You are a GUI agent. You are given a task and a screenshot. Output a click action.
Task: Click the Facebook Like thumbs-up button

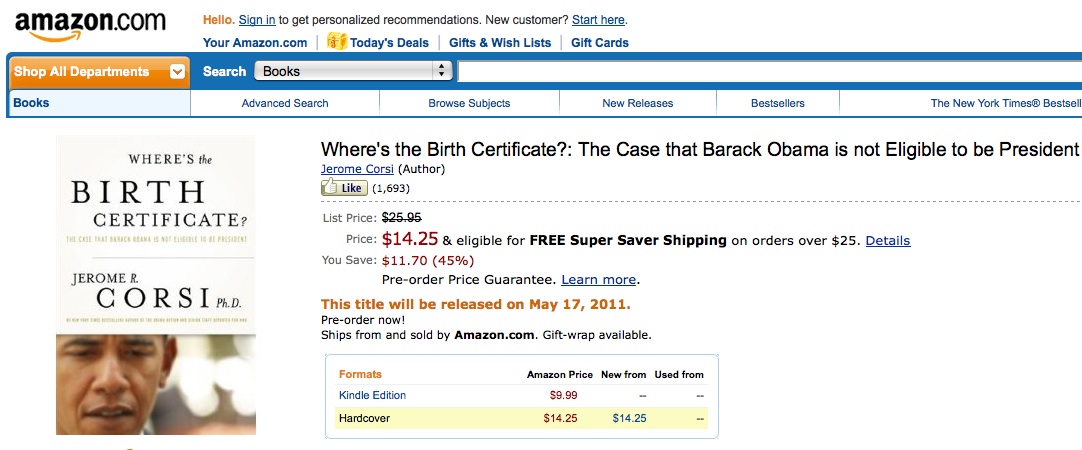point(344,188)
